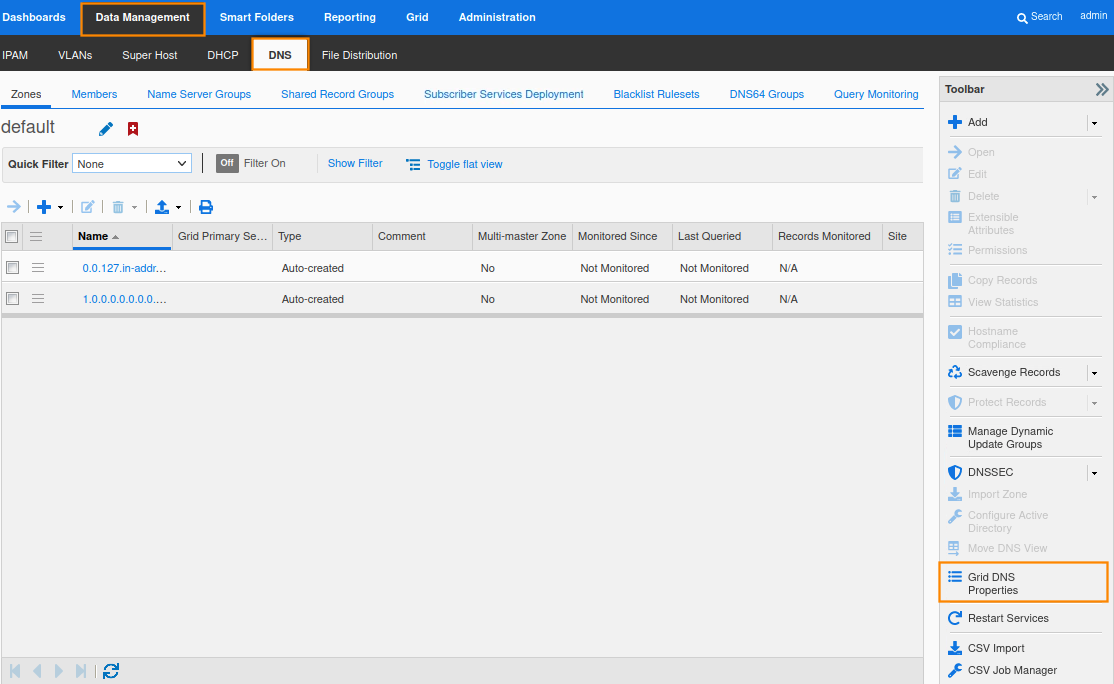This screenshot has height=684, width=1114.
Task: Select checkbox for 0.0.127.in-addr zone row
Action: 13,268
